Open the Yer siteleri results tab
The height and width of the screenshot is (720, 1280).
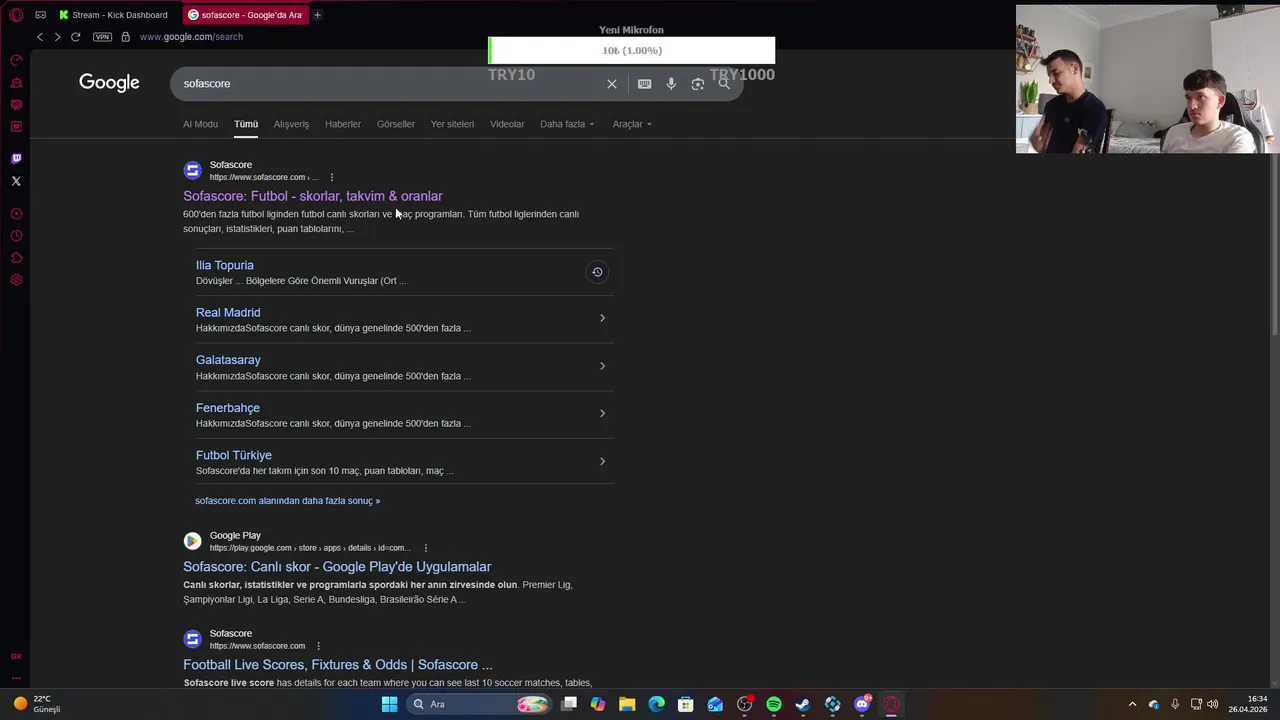tap(452, 124)
